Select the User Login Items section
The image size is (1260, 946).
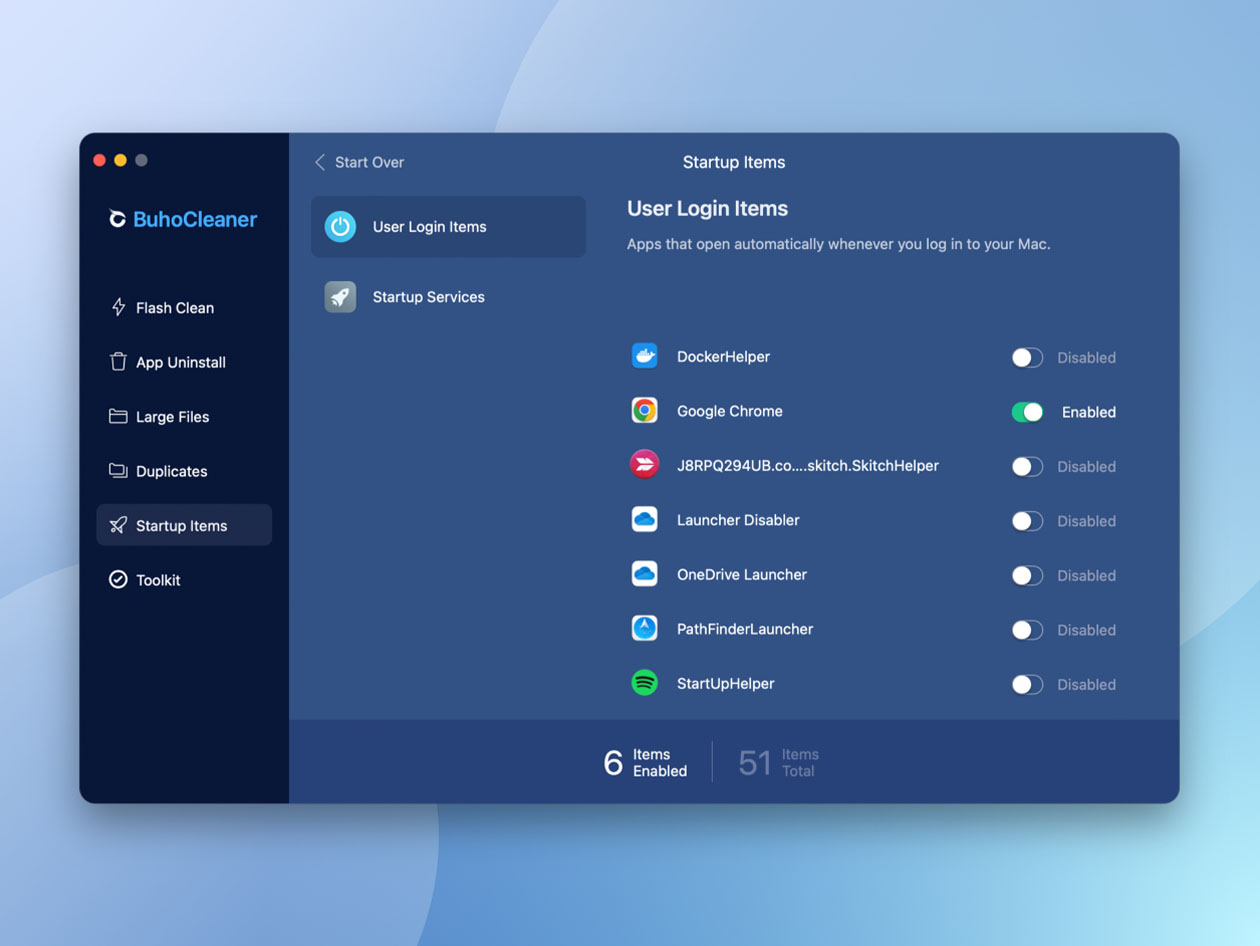click(x=428, y=226)
